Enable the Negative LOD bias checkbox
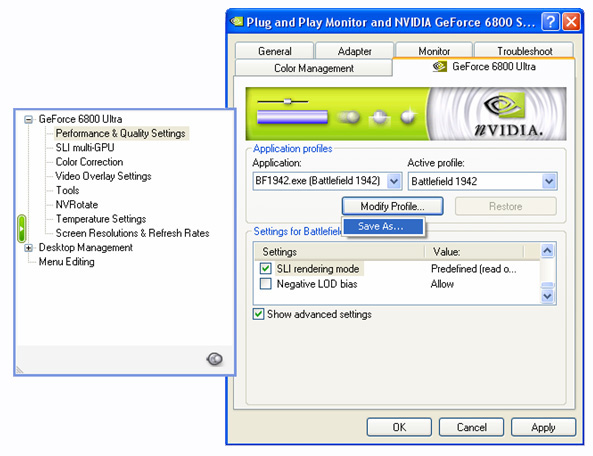 265,284
